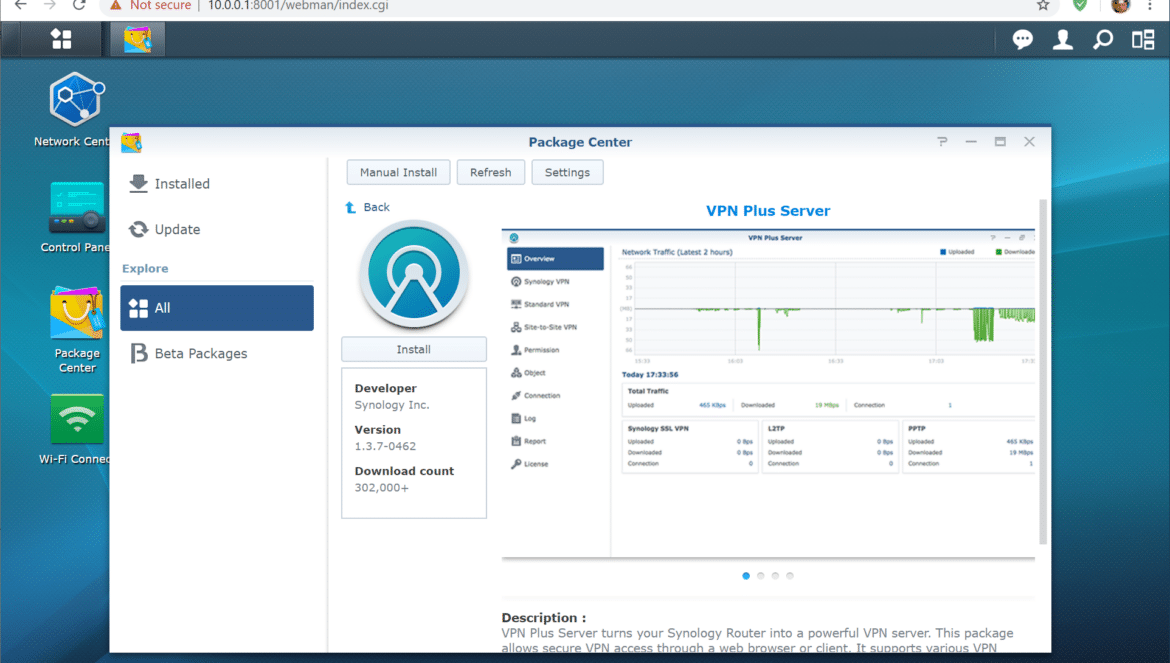
Task: Click the Not secure warning icon
Action: point(115,5)
